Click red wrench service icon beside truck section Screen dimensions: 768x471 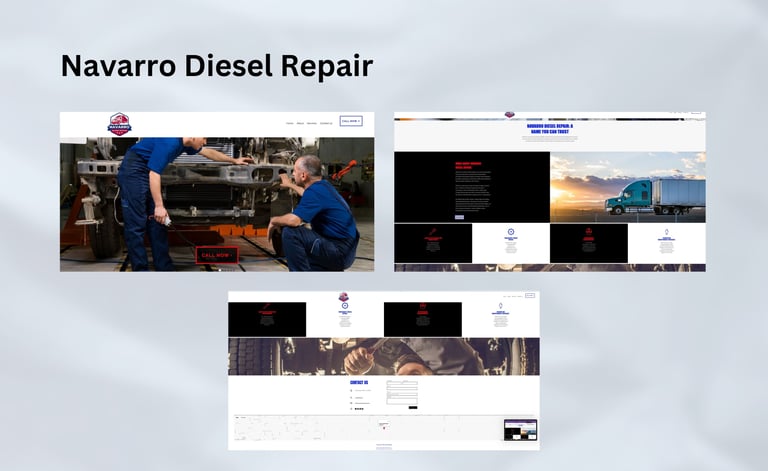tap(433, 232)
